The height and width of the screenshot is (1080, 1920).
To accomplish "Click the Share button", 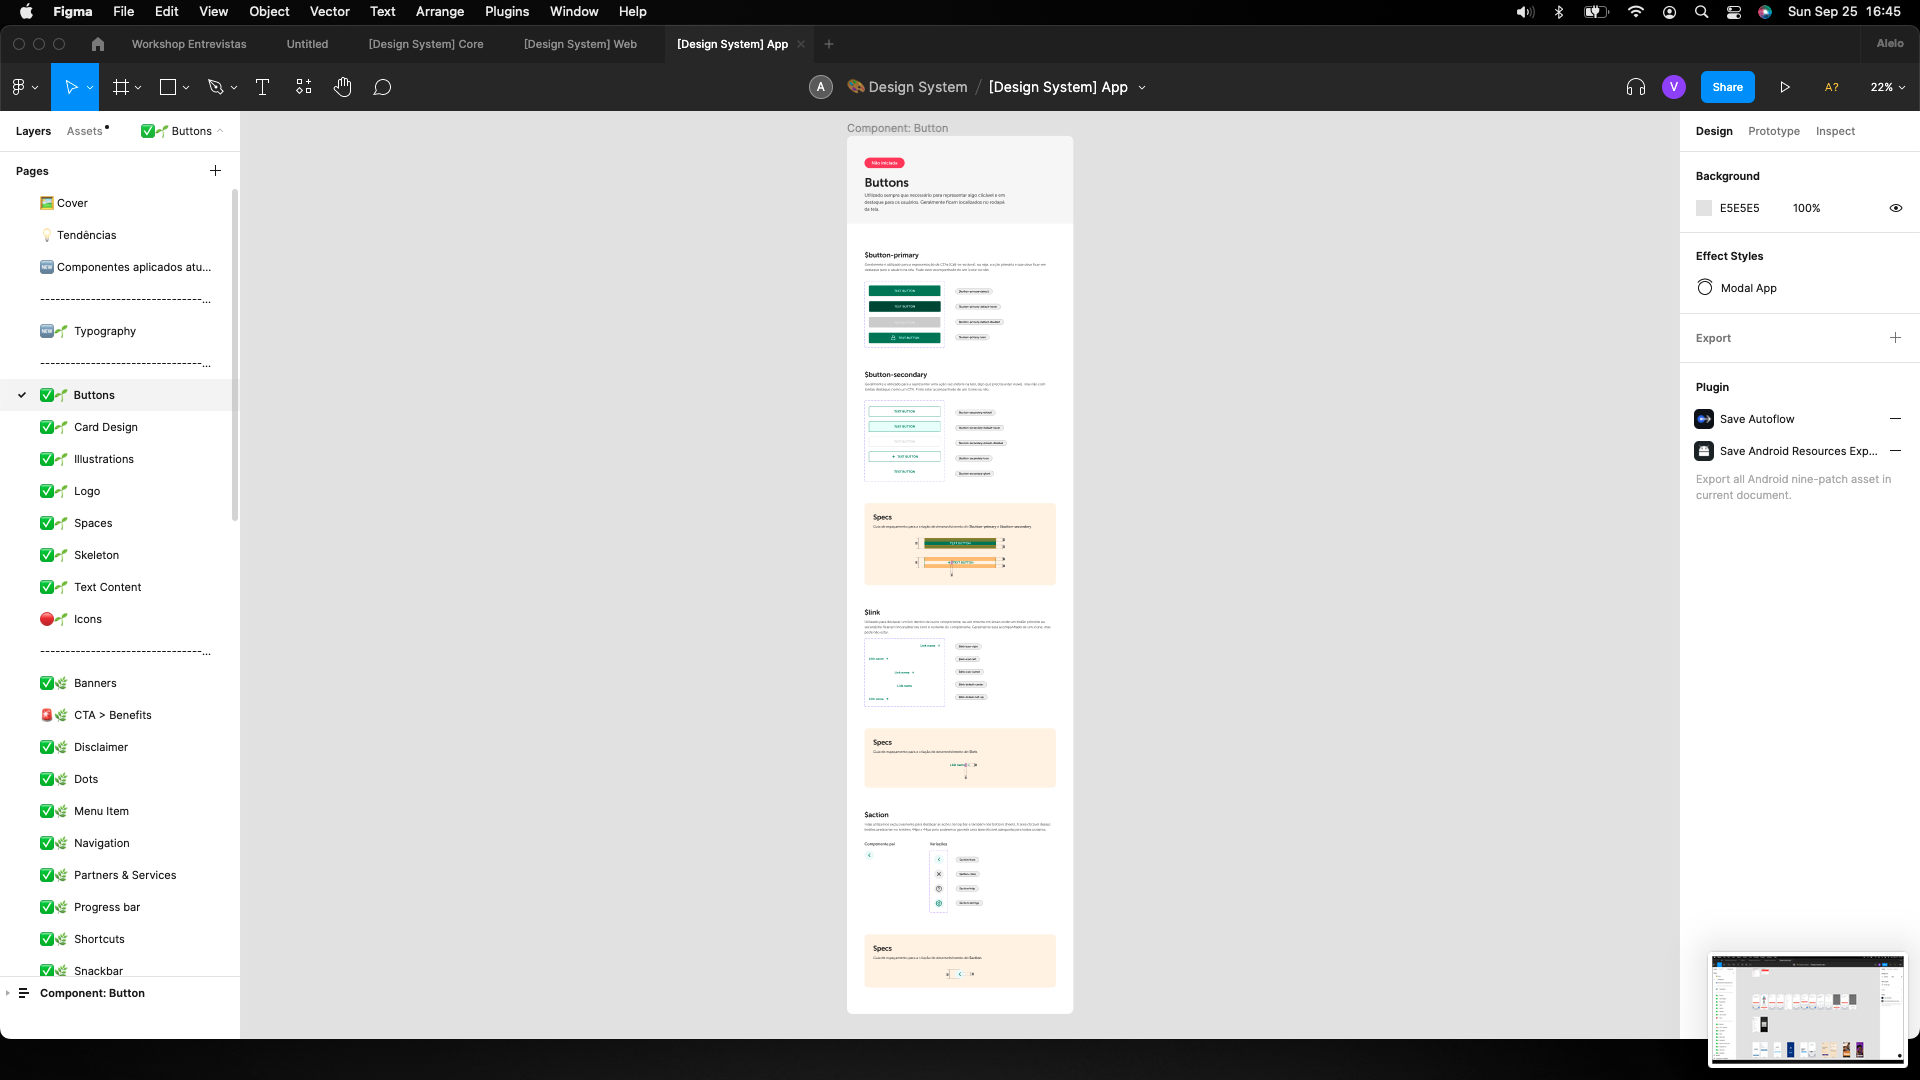I will click(x=1727, y=87).
